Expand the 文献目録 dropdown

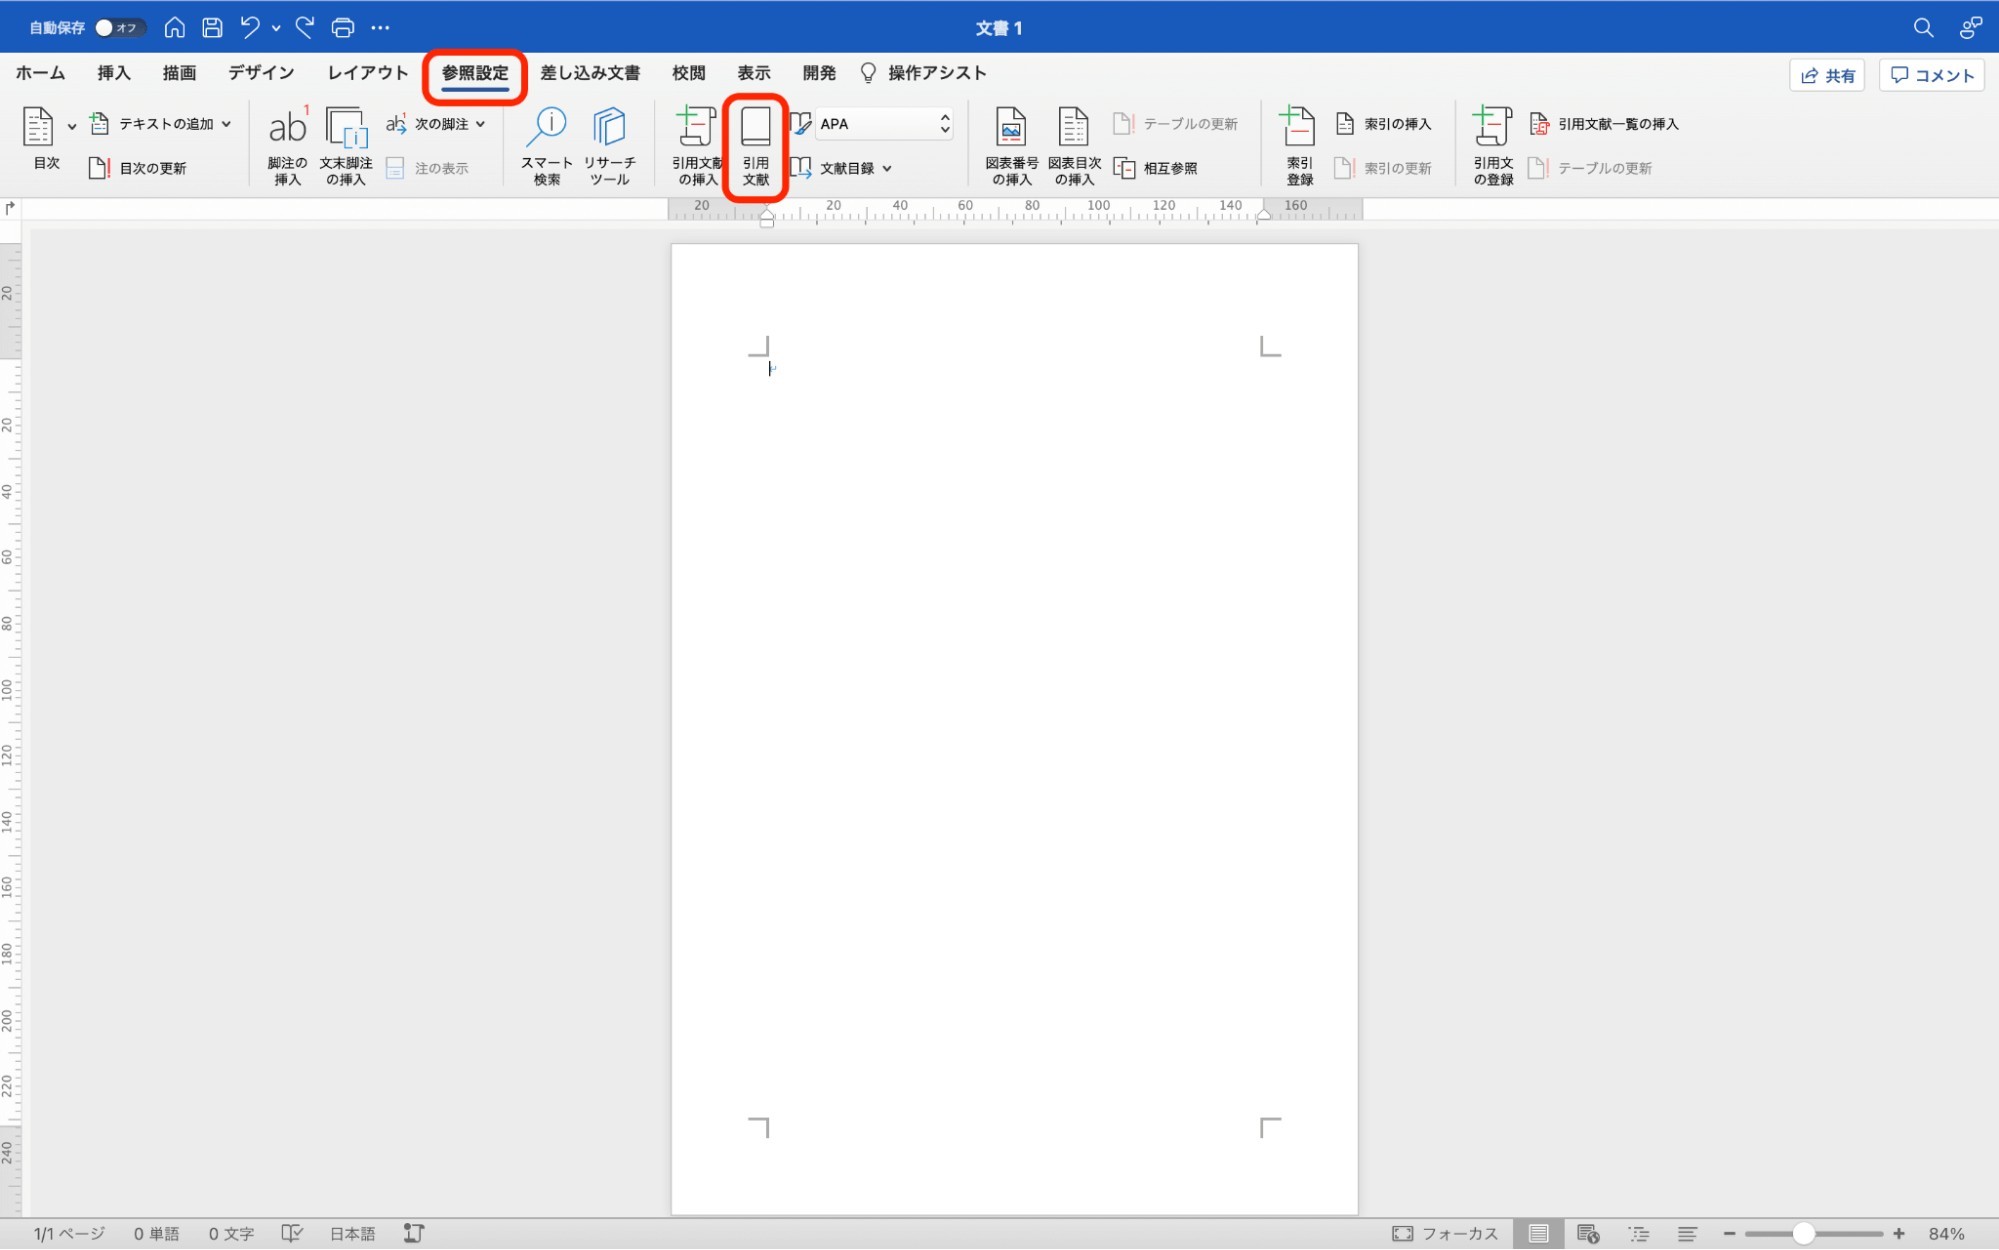842,168
